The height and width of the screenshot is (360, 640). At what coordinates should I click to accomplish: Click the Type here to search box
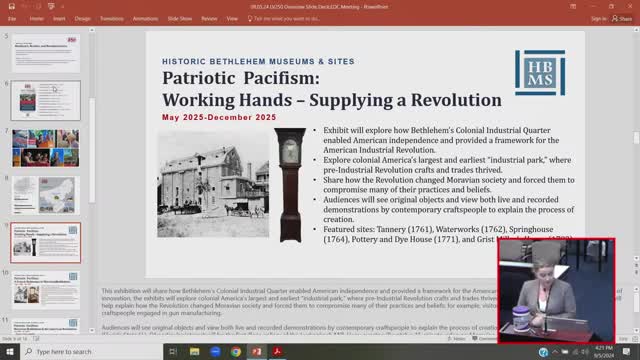tap(91, 351)
